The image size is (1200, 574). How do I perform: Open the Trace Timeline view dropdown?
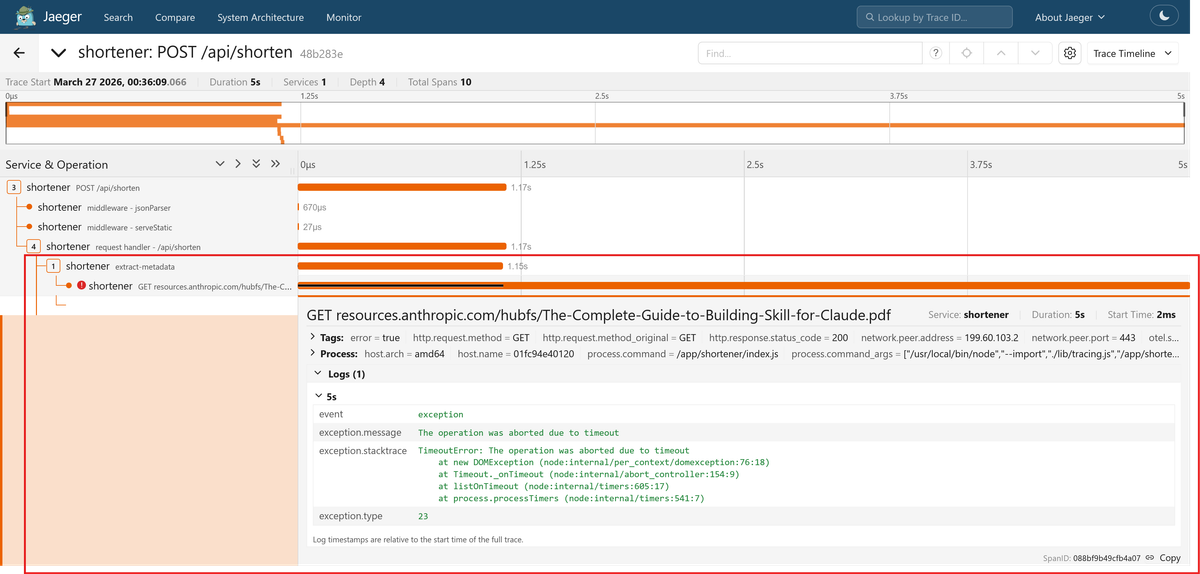1132,53
